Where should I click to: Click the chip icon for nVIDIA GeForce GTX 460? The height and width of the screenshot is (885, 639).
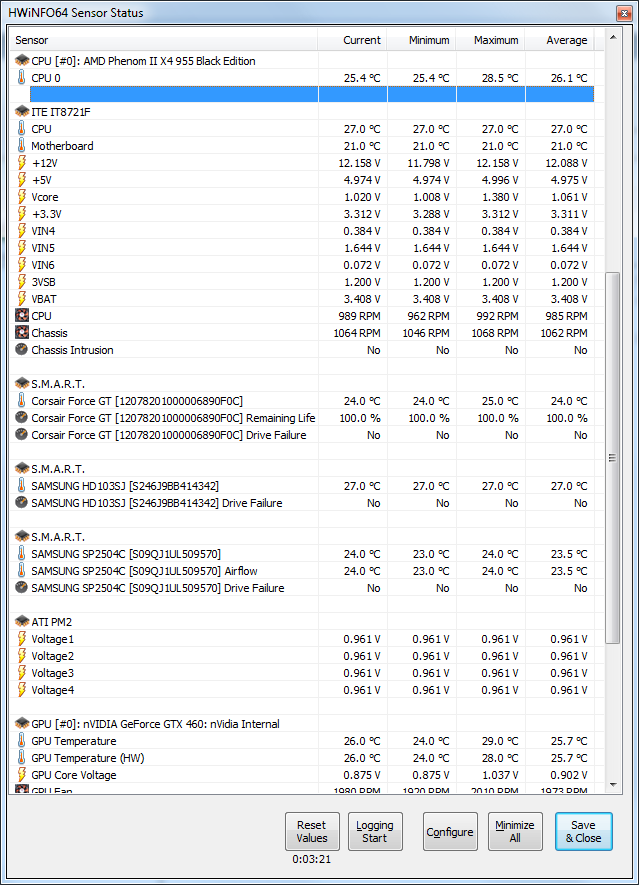click(x=22, y=723)
